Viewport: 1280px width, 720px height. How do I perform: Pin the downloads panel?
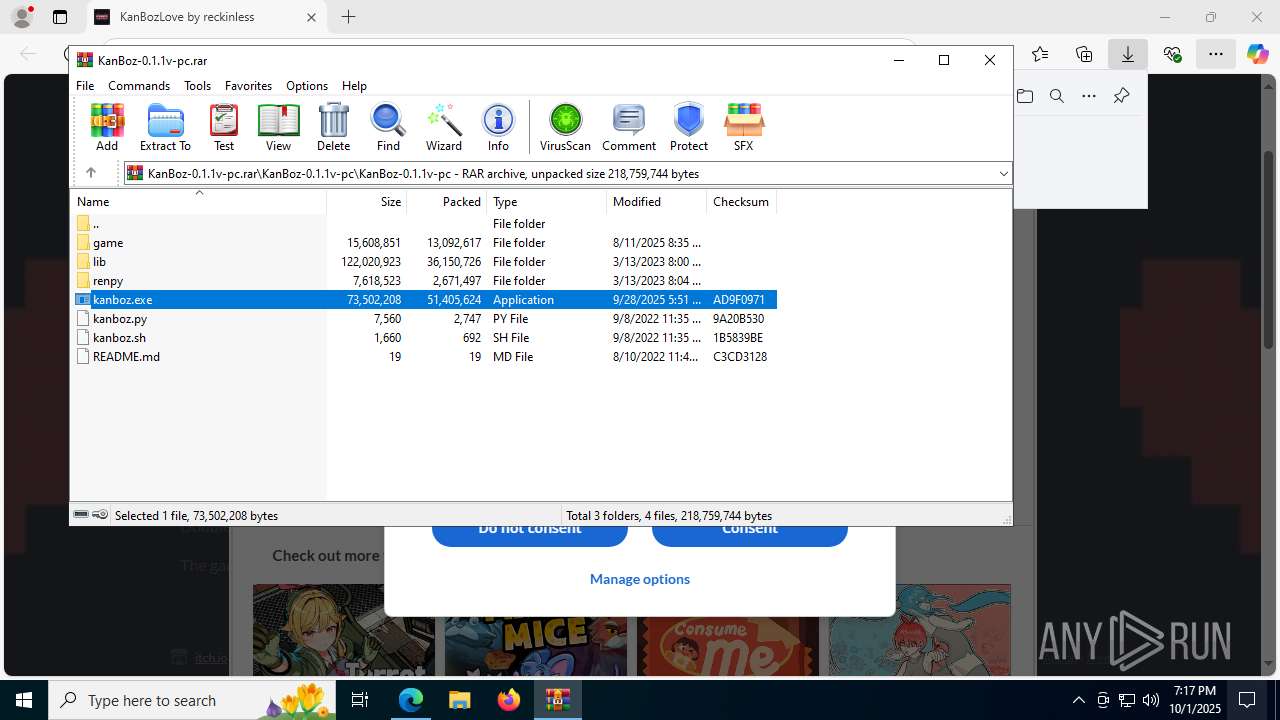pos(1121,96)
